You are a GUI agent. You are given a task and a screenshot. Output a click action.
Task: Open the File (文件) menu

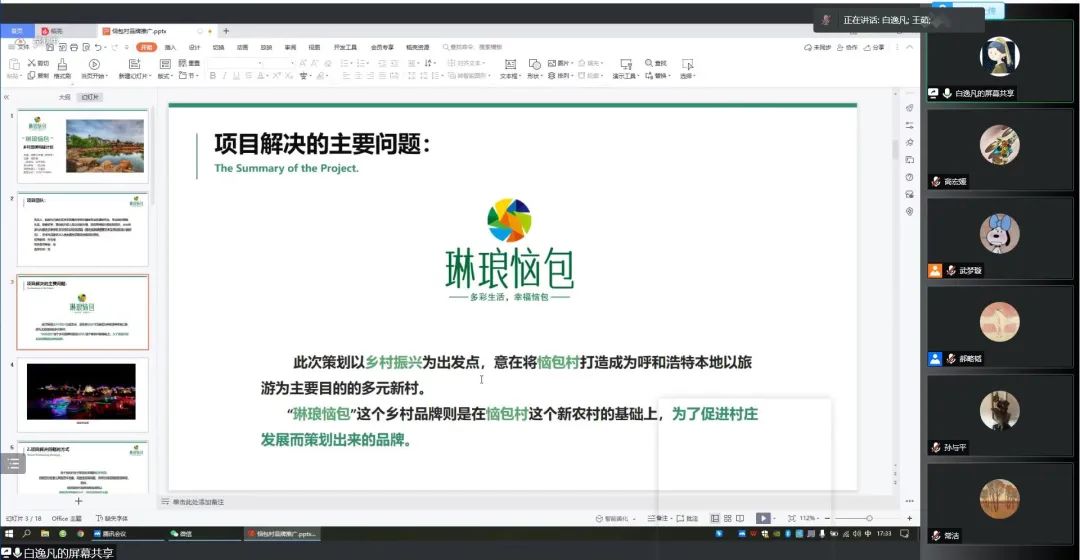pyautogui.click(x=19, y=48)
